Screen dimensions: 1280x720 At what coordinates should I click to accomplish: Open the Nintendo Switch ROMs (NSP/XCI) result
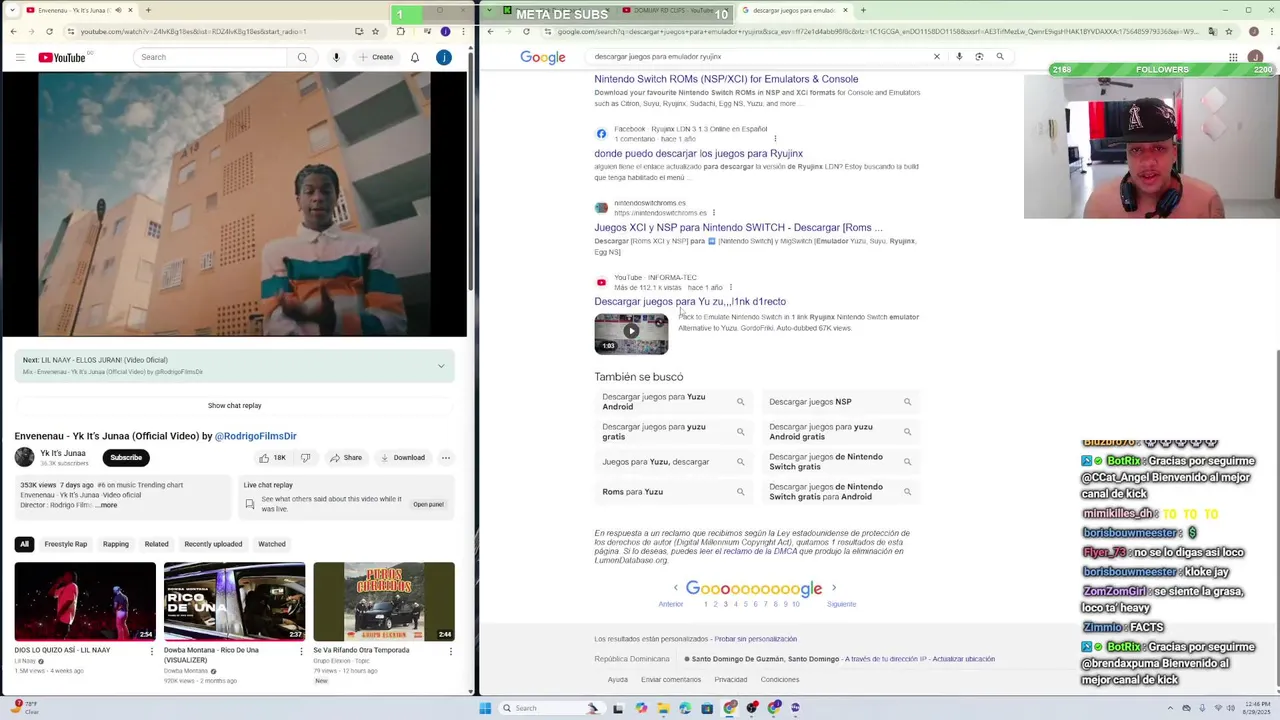point(726,79)
